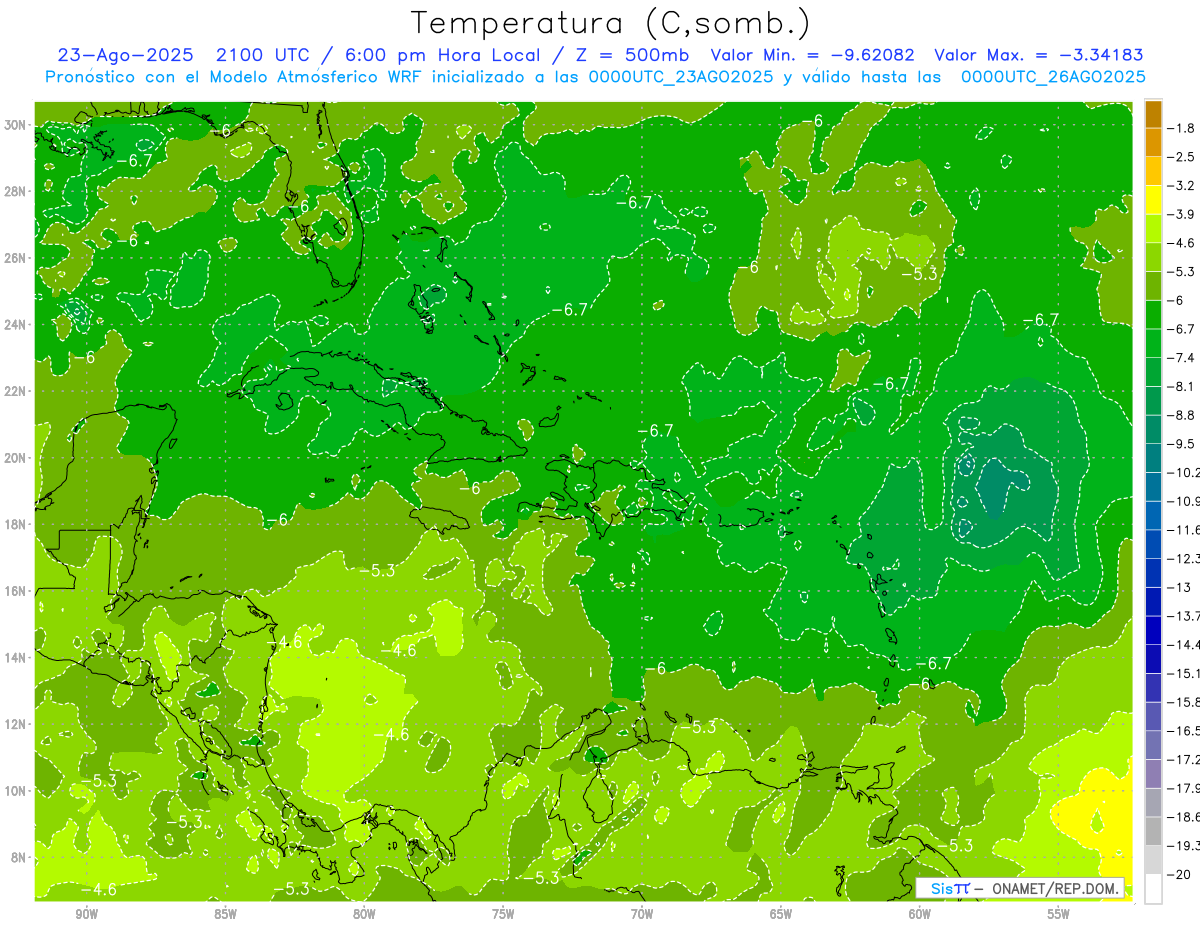Click the "12N" latitude axis label
The height and width of the screenshot is (927, 1200).
pos(16,724)
